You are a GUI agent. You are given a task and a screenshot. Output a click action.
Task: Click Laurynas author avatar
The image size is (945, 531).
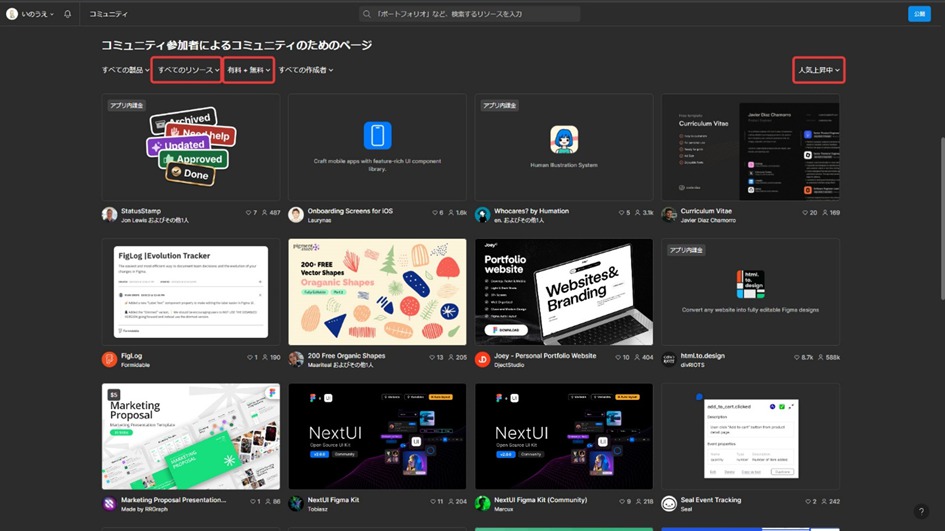click(296, 215)
